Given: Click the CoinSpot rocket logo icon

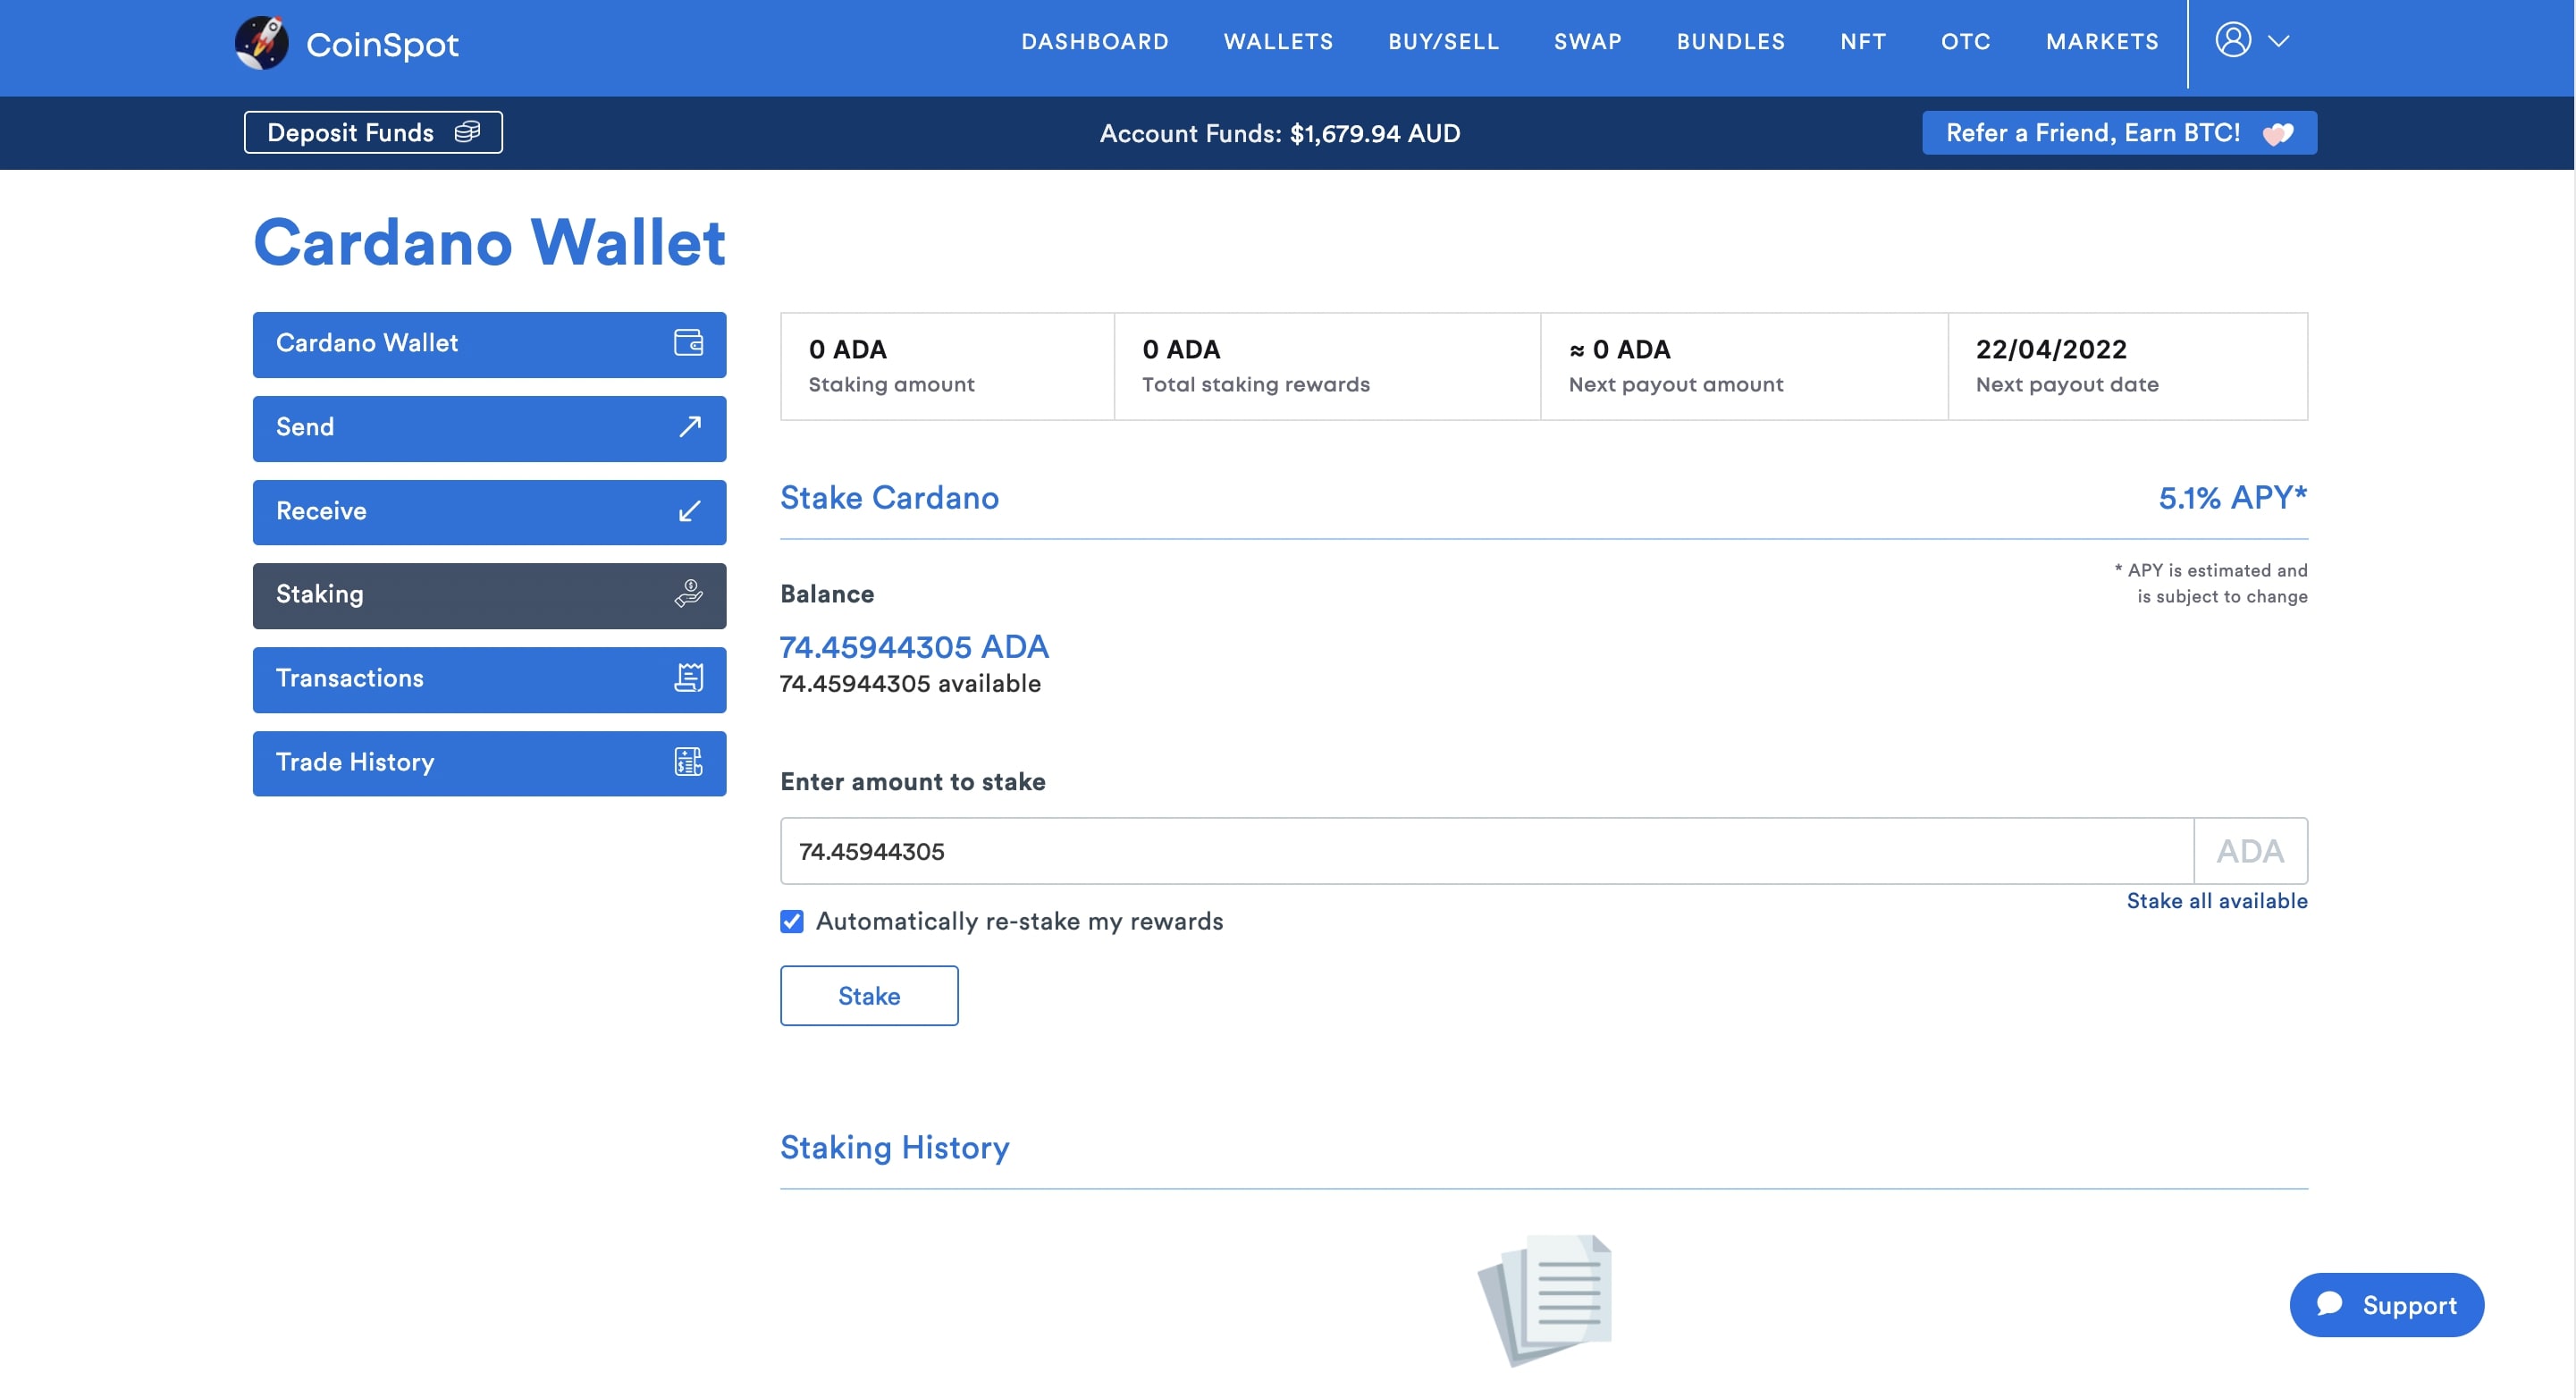Looking at the screenshot, I should 261,43.
